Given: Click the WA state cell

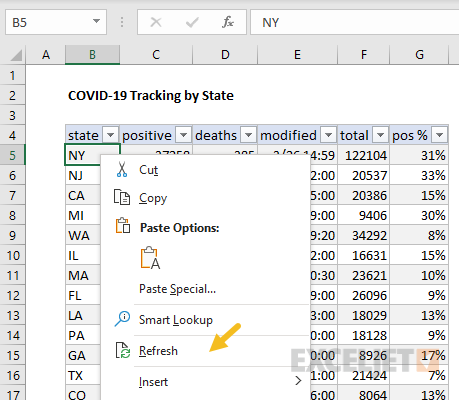Looking at the screenshot, I should click(83, 235).
